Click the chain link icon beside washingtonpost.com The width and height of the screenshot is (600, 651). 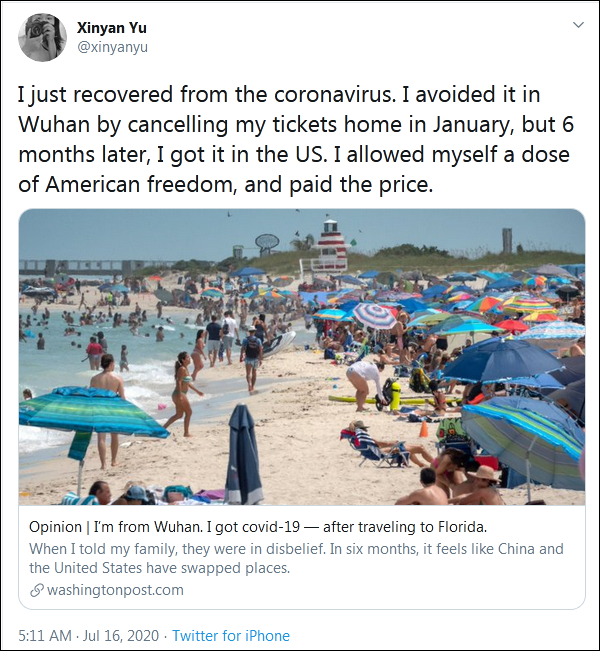37,589
